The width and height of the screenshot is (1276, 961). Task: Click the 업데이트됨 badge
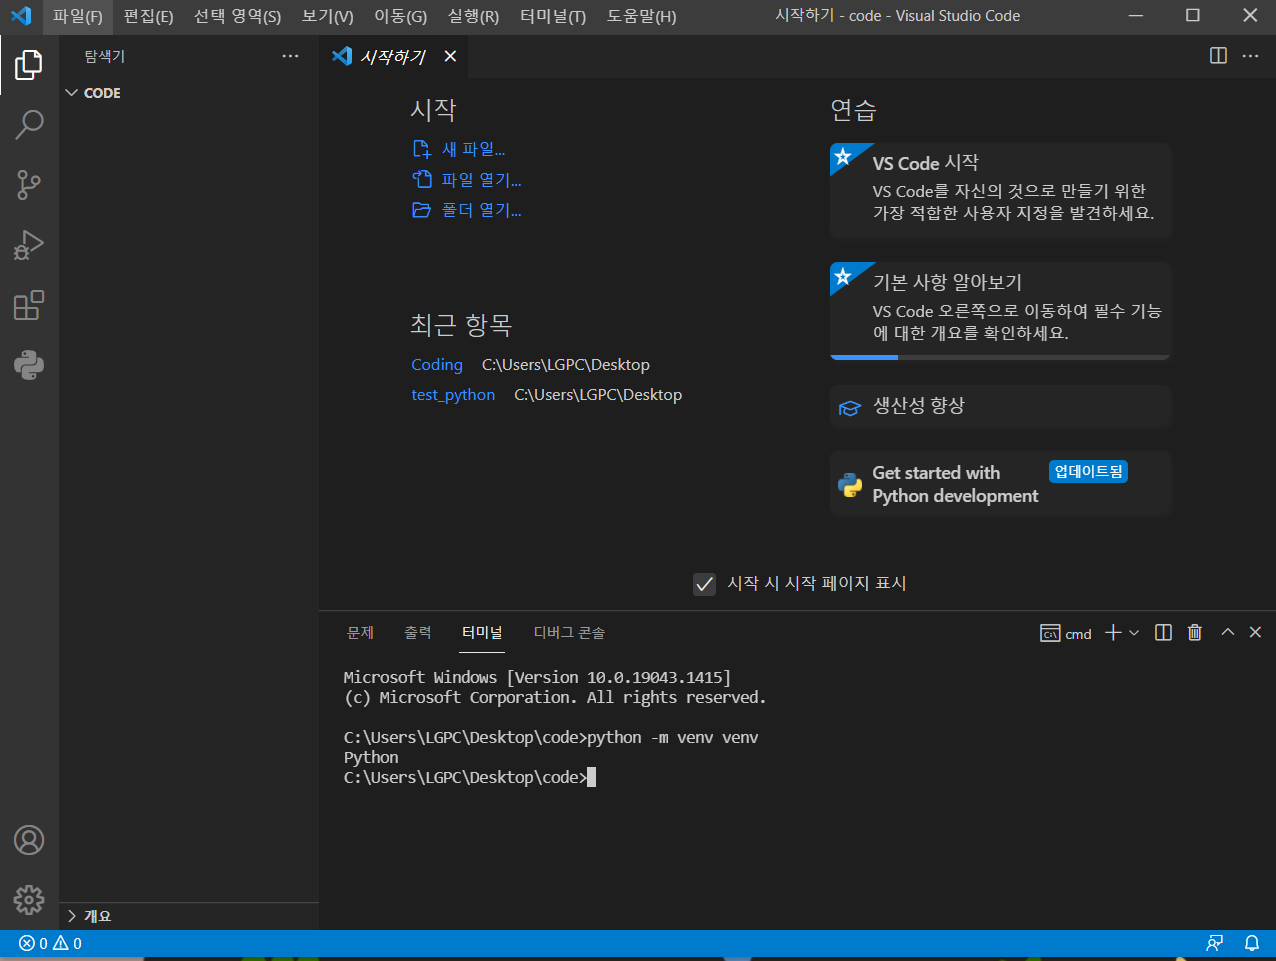click(1088, 471)
